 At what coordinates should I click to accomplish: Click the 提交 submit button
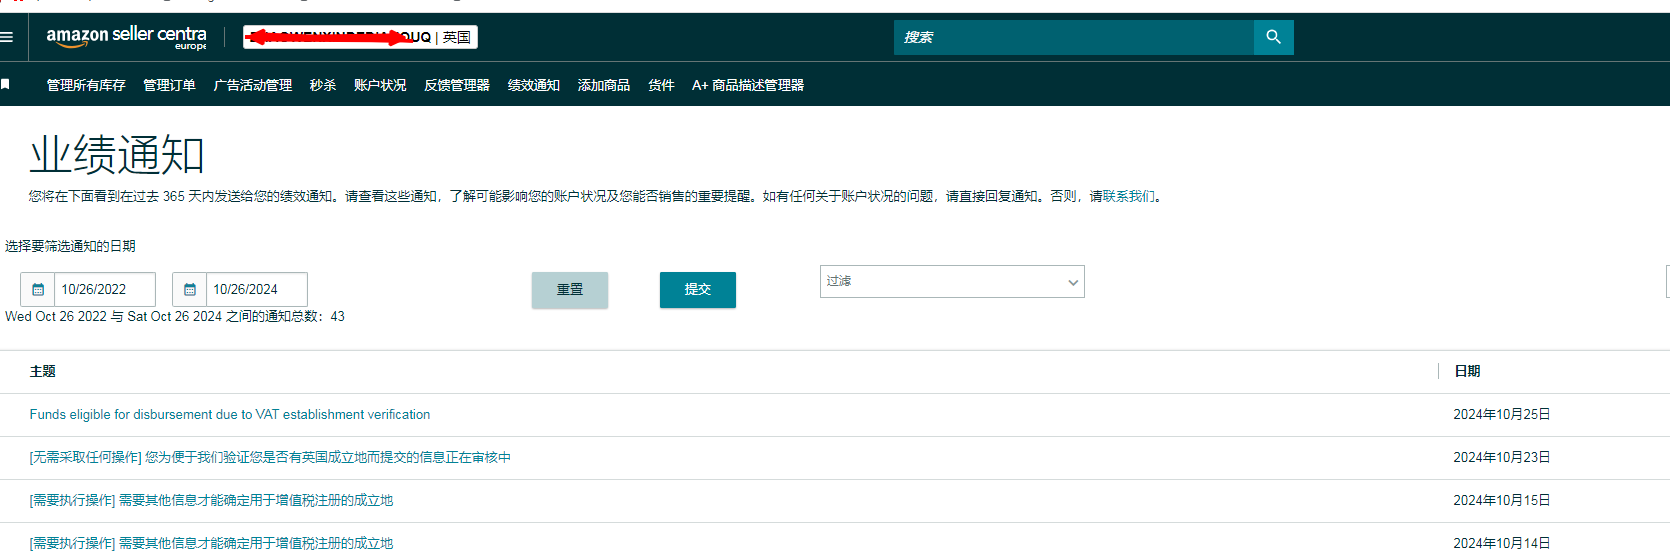click(x=697, y=289)
